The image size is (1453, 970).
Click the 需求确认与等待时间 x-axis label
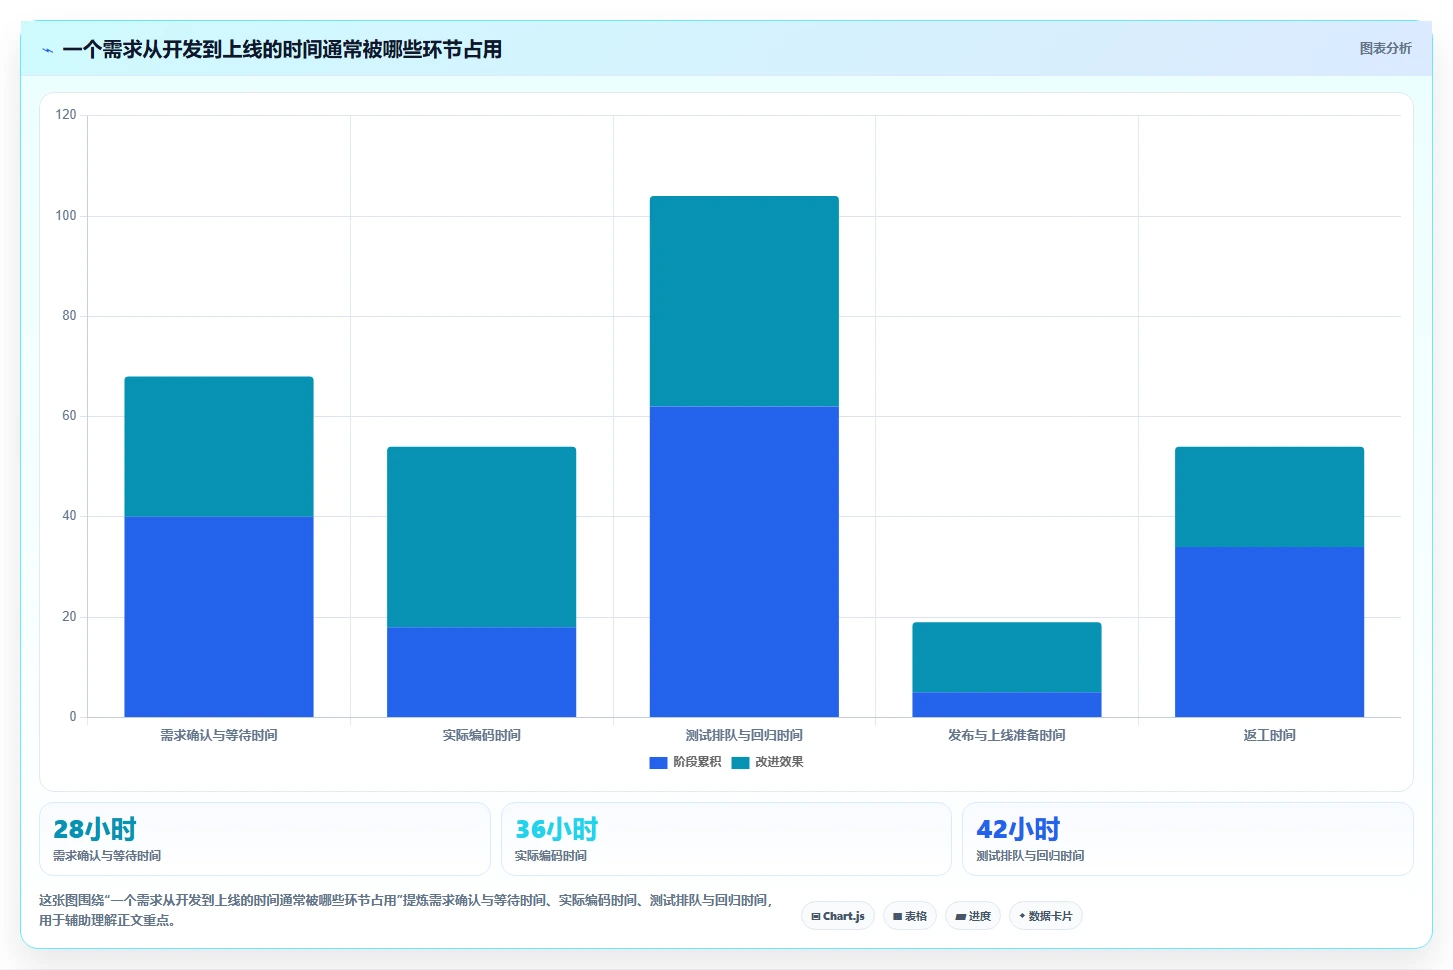click(x=219, y=735)
